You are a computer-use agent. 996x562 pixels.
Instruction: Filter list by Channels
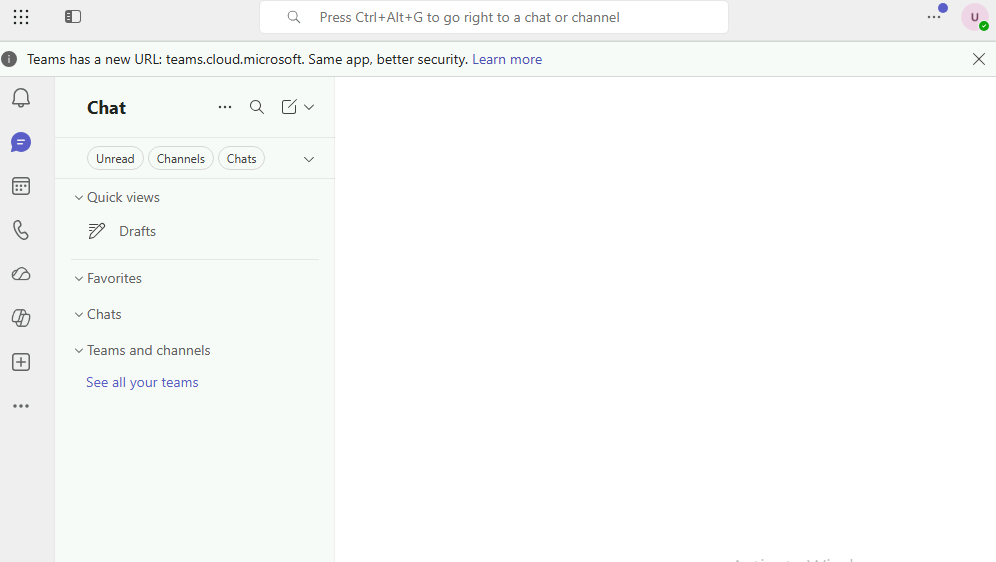pos(181,159)
